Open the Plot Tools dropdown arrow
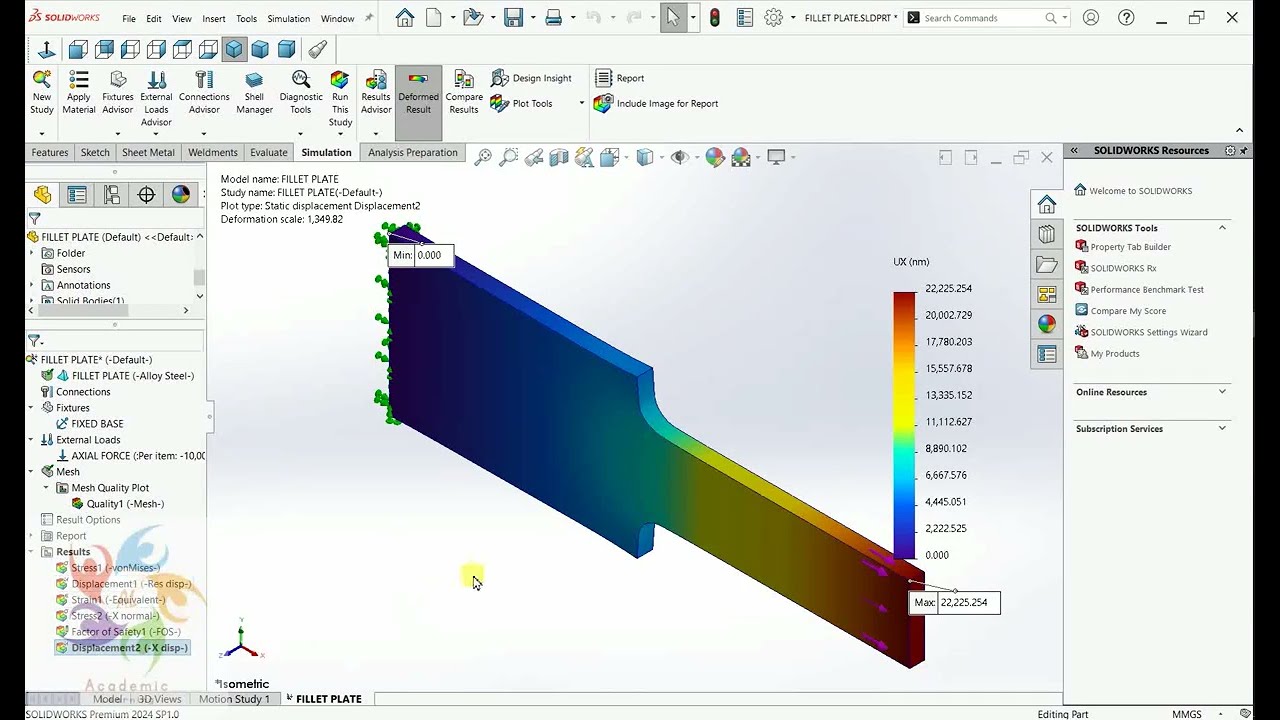The image size is (1280, 720). click(581, 103)
